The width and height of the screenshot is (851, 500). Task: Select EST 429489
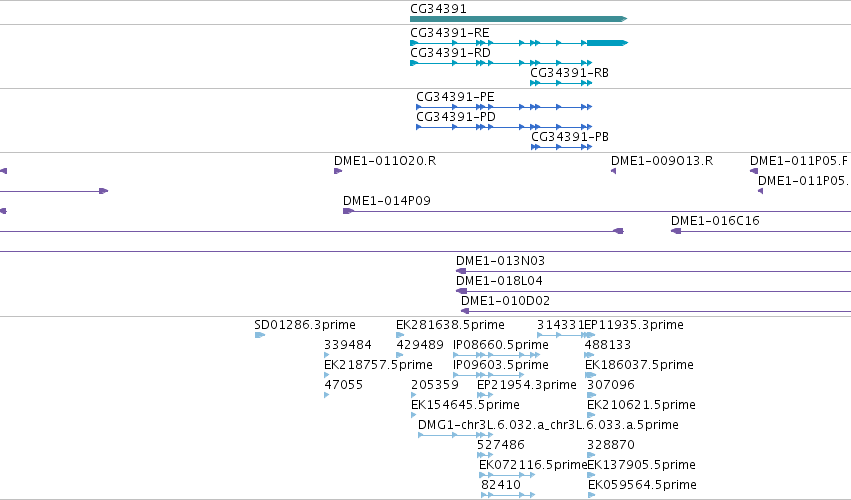click(420, 345)
